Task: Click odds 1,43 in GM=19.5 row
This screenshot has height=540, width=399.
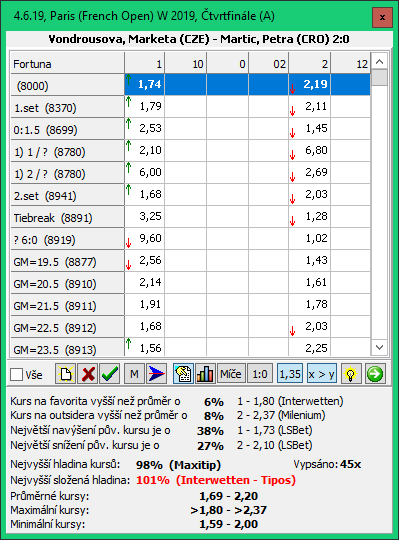Action: (x=309, y=261)
